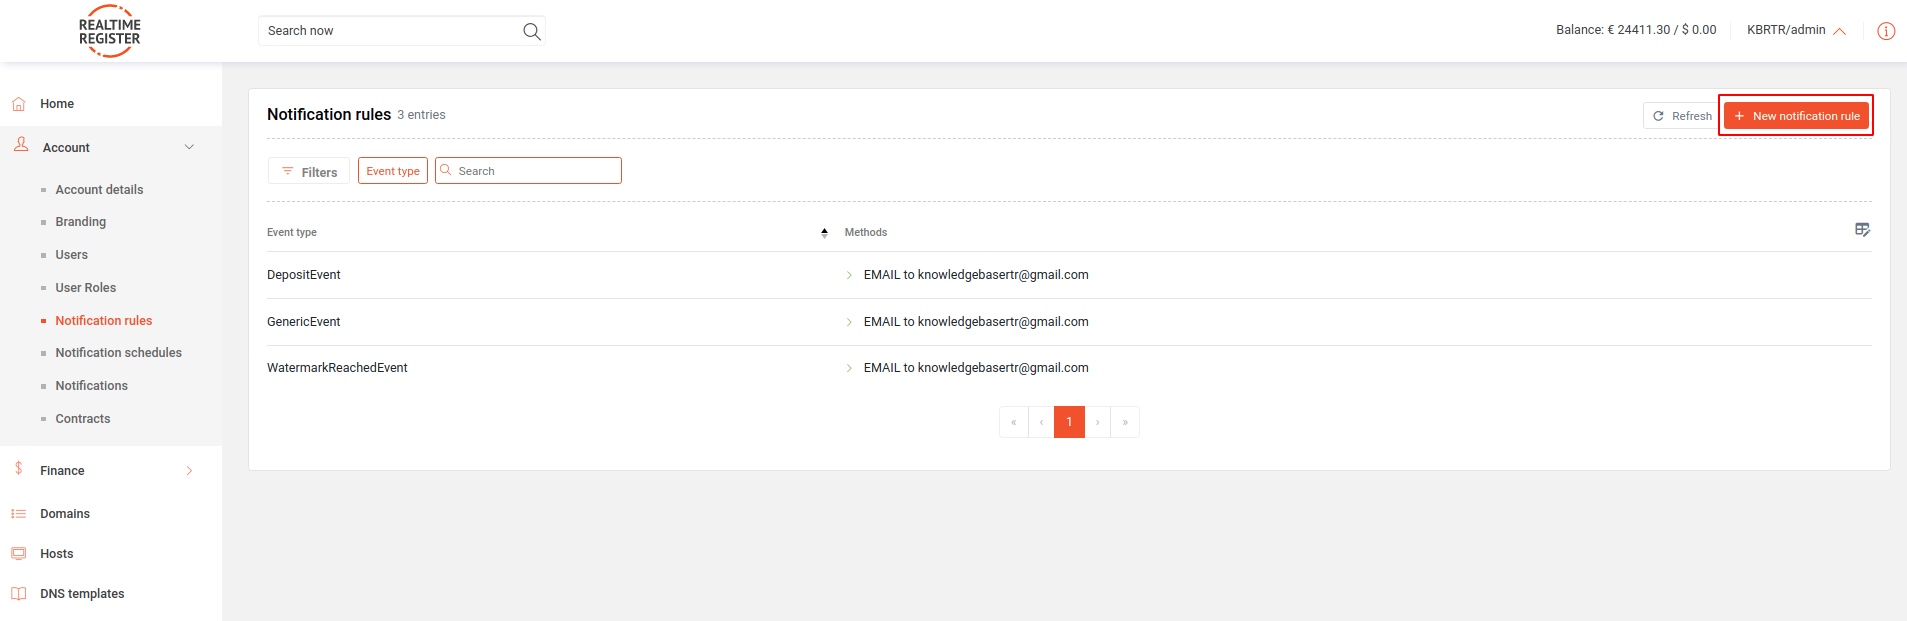
Task: Open User Roles page
Action: click(86, 288)
